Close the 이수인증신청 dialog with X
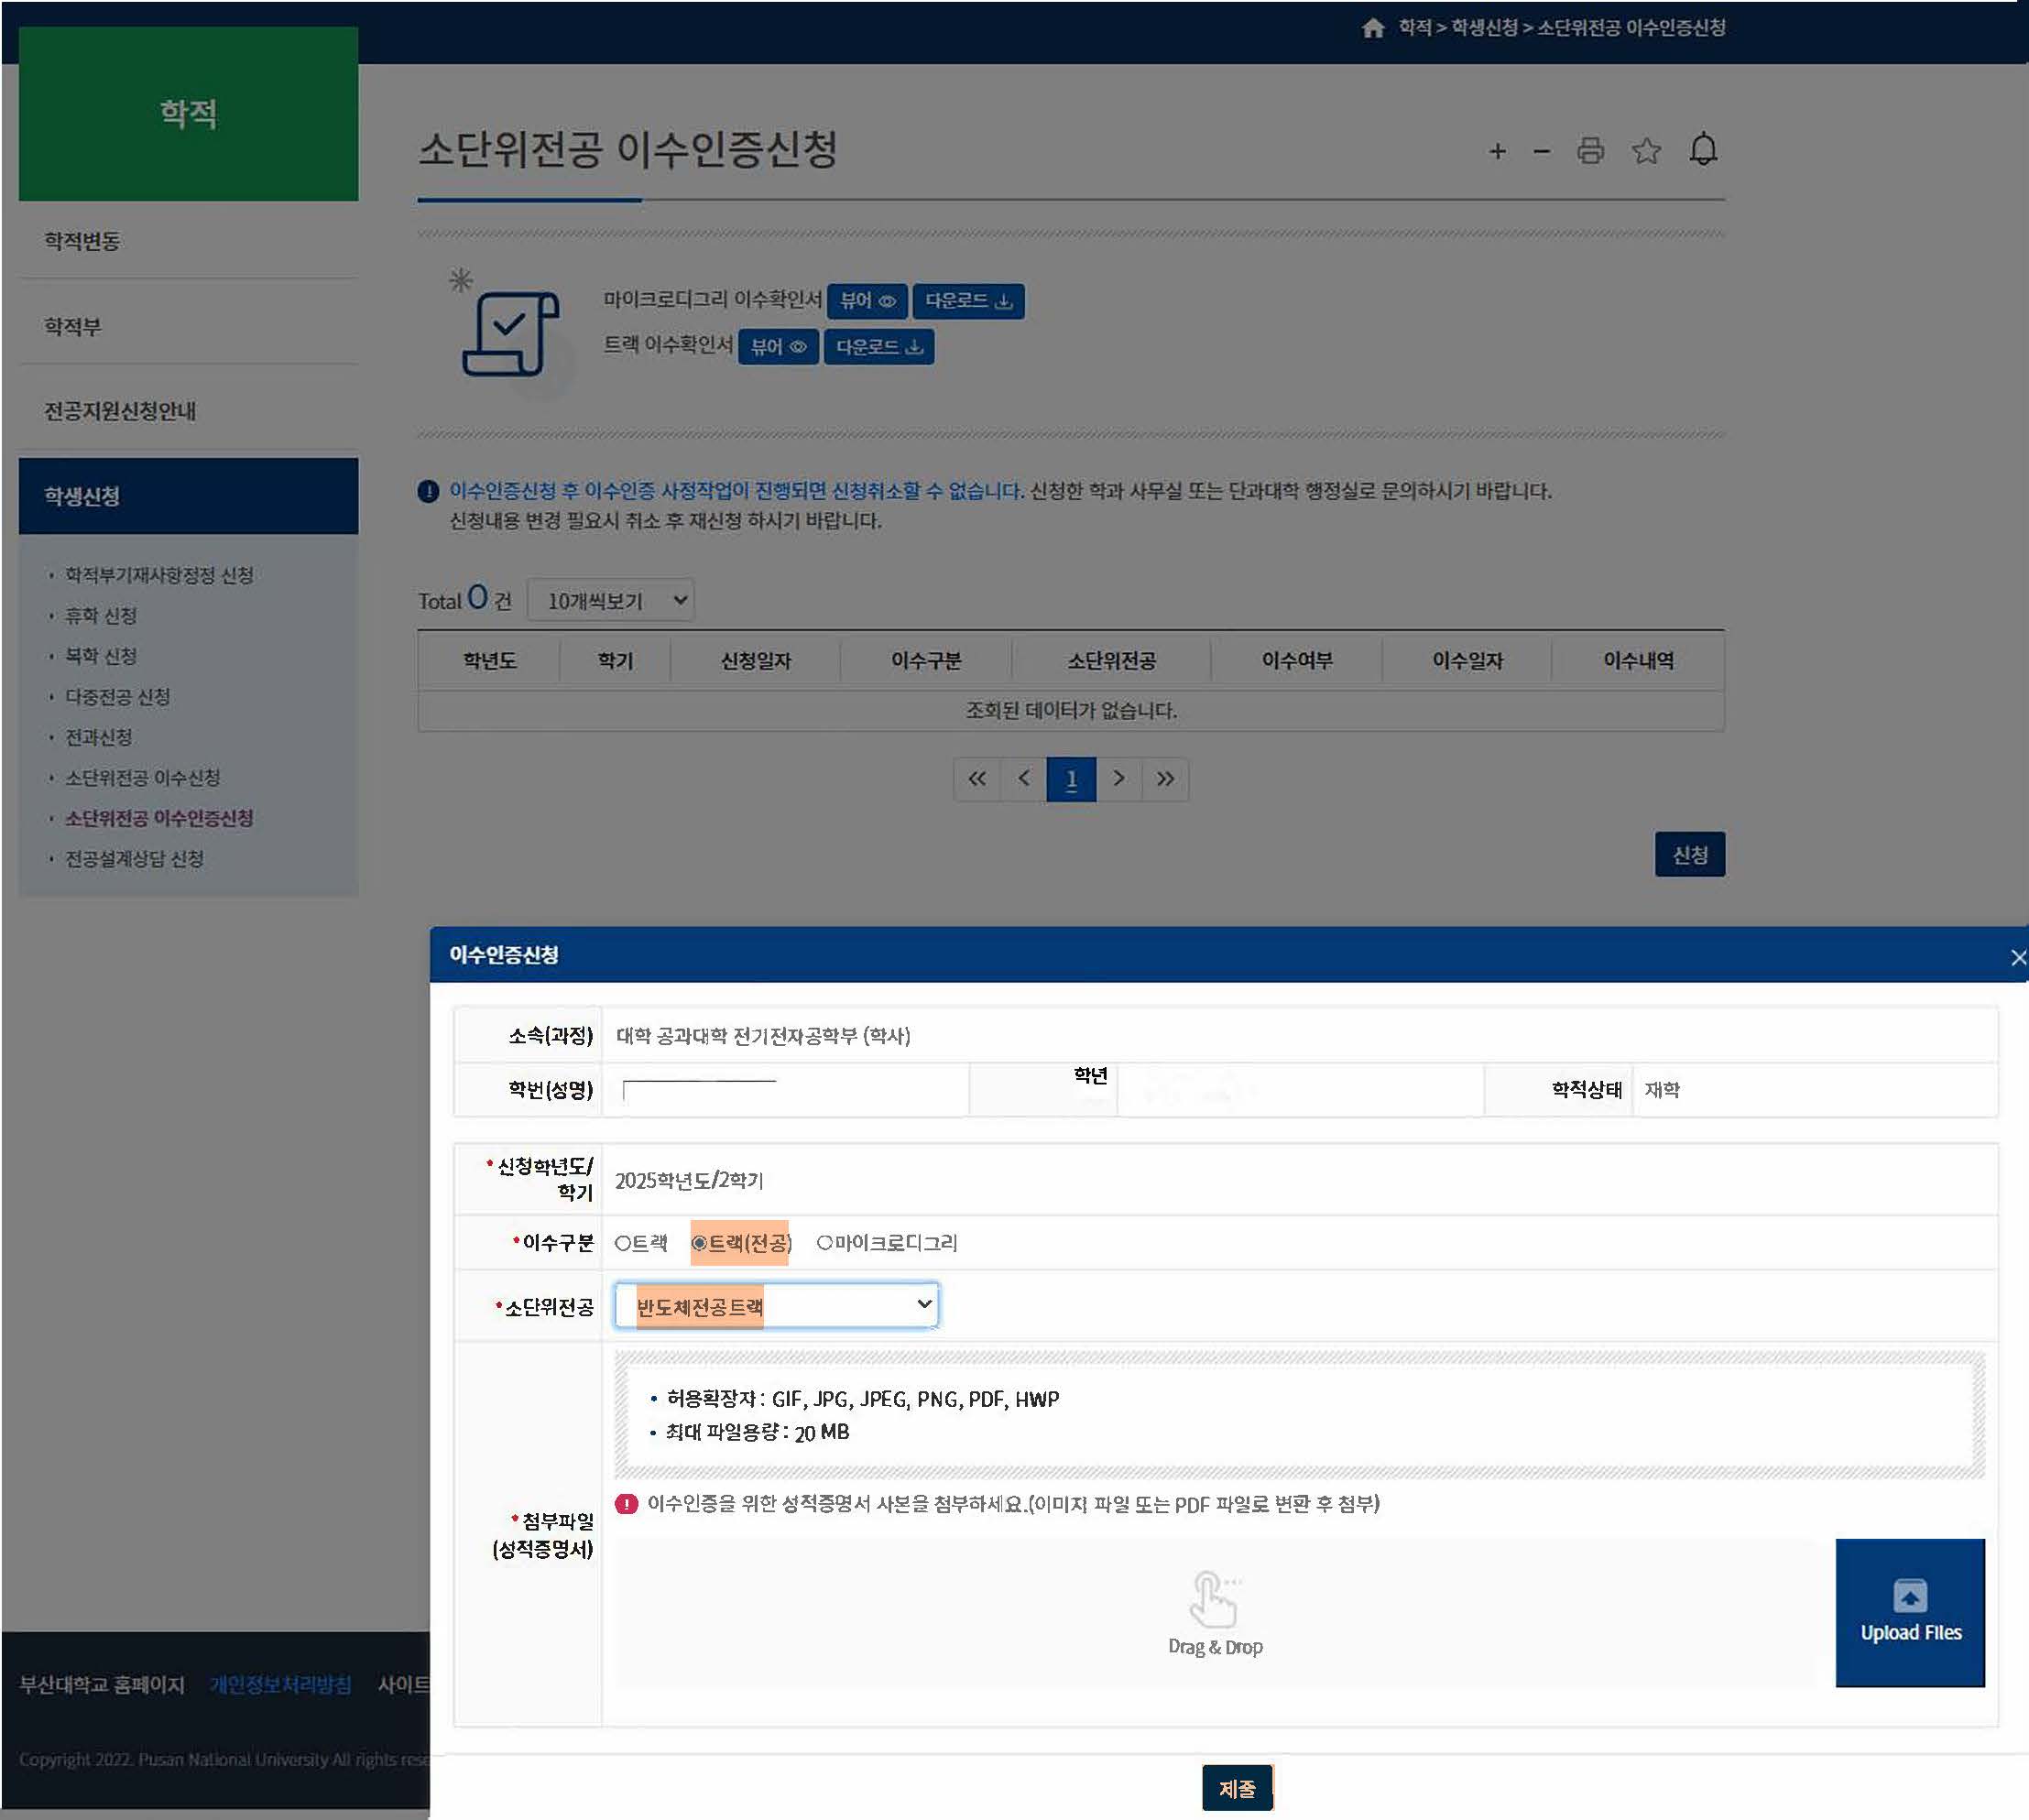Screen dimensions: 2029x1820 click(2017, 957)
